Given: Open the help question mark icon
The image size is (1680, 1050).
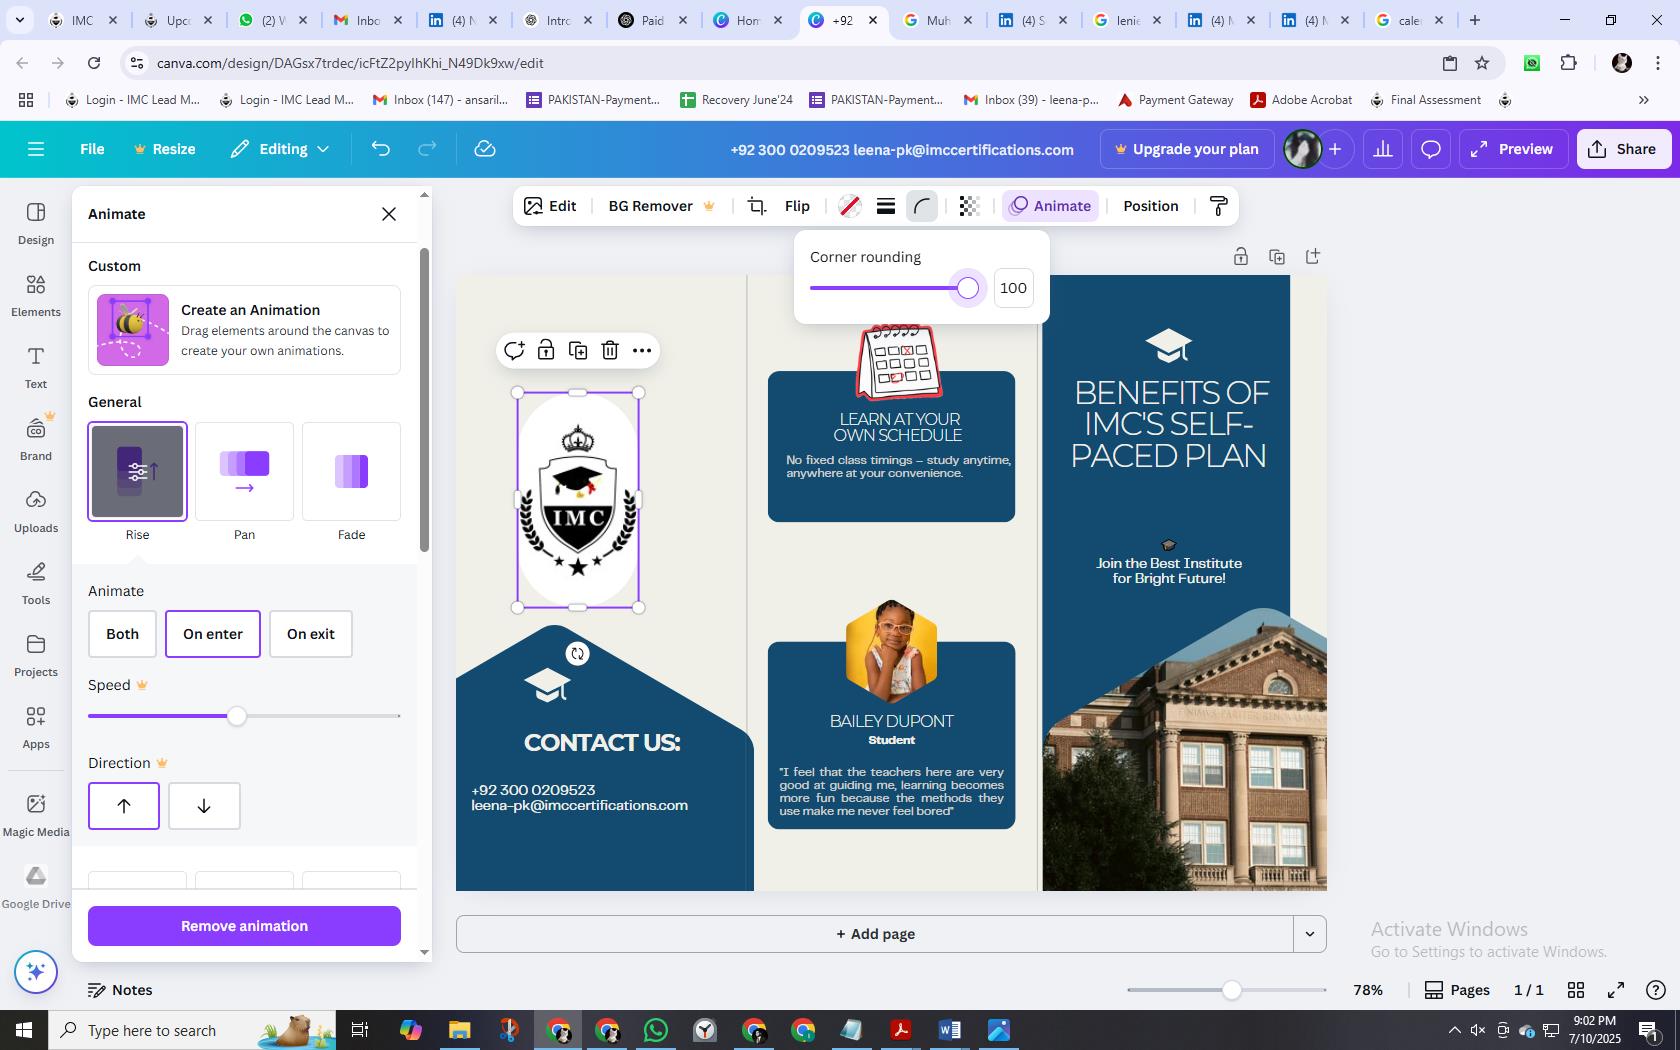Looking at the screenshot, I should coord(1656,990).
